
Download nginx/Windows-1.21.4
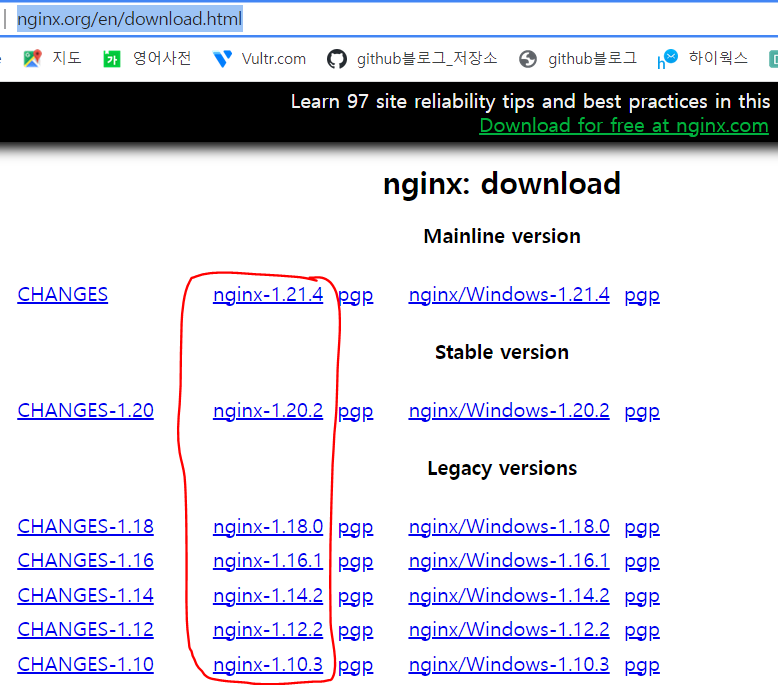(x=509, y=295)
